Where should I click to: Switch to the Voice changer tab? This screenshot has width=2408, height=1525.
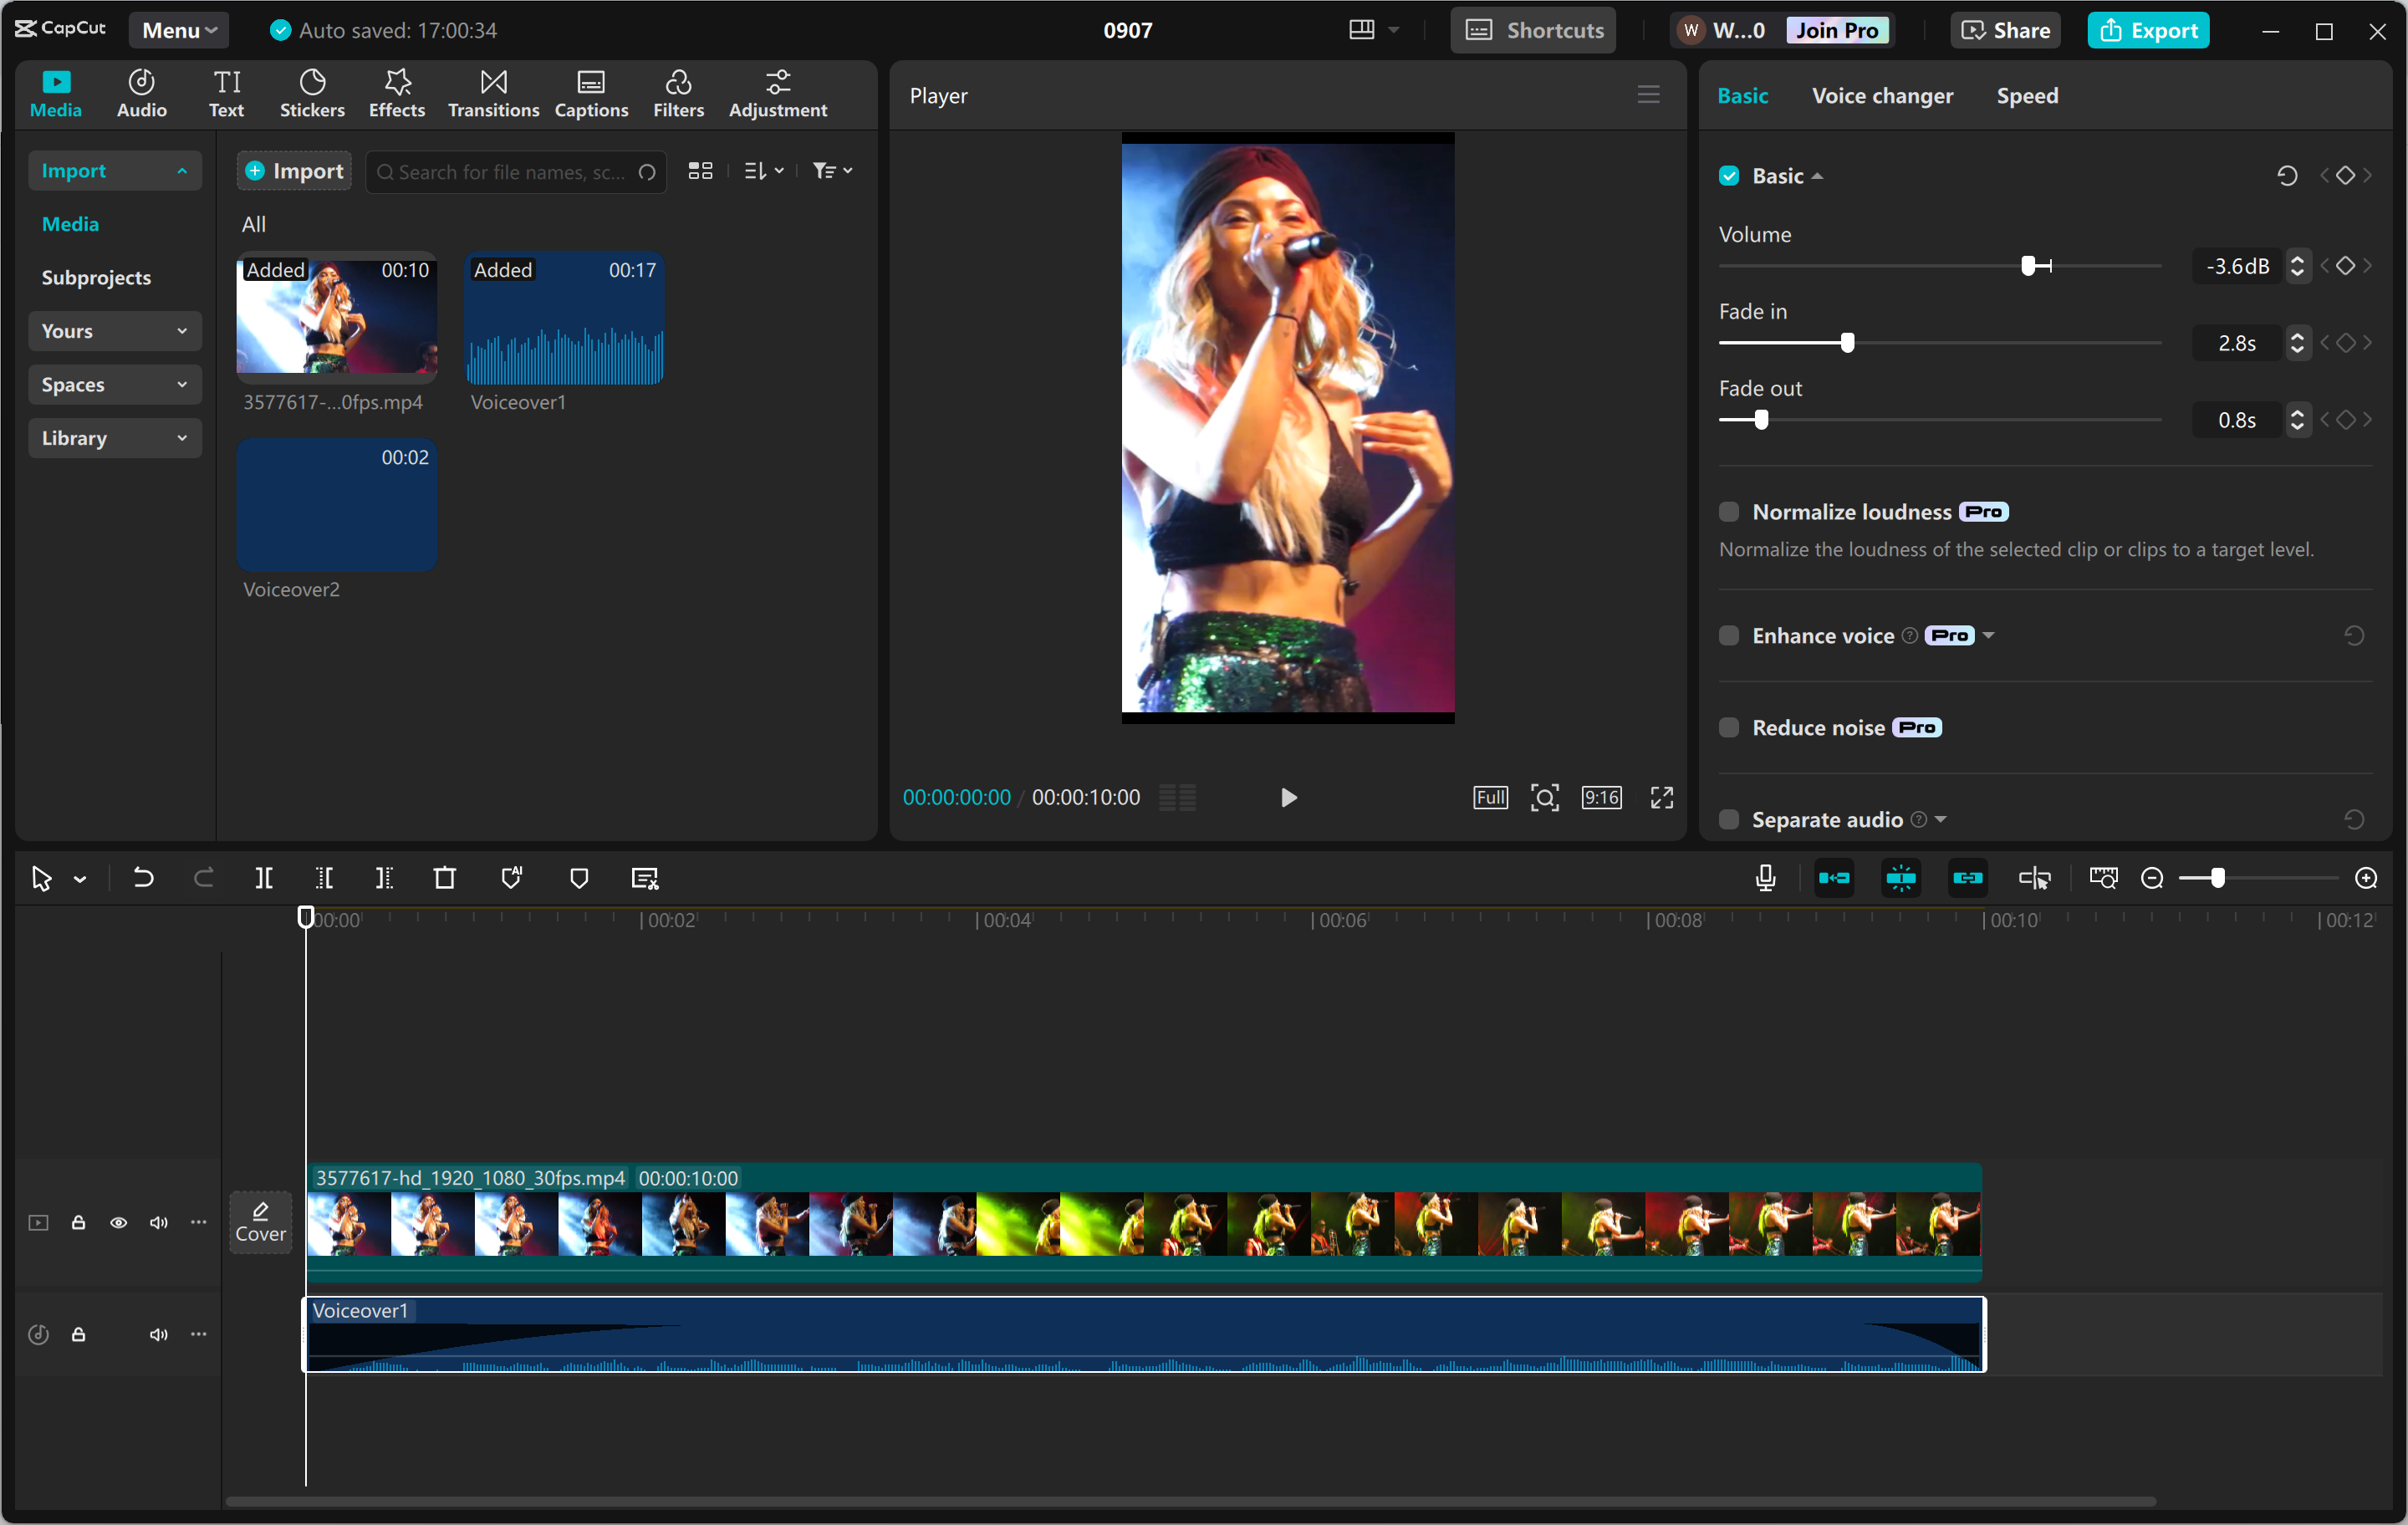click(1881, 95)
